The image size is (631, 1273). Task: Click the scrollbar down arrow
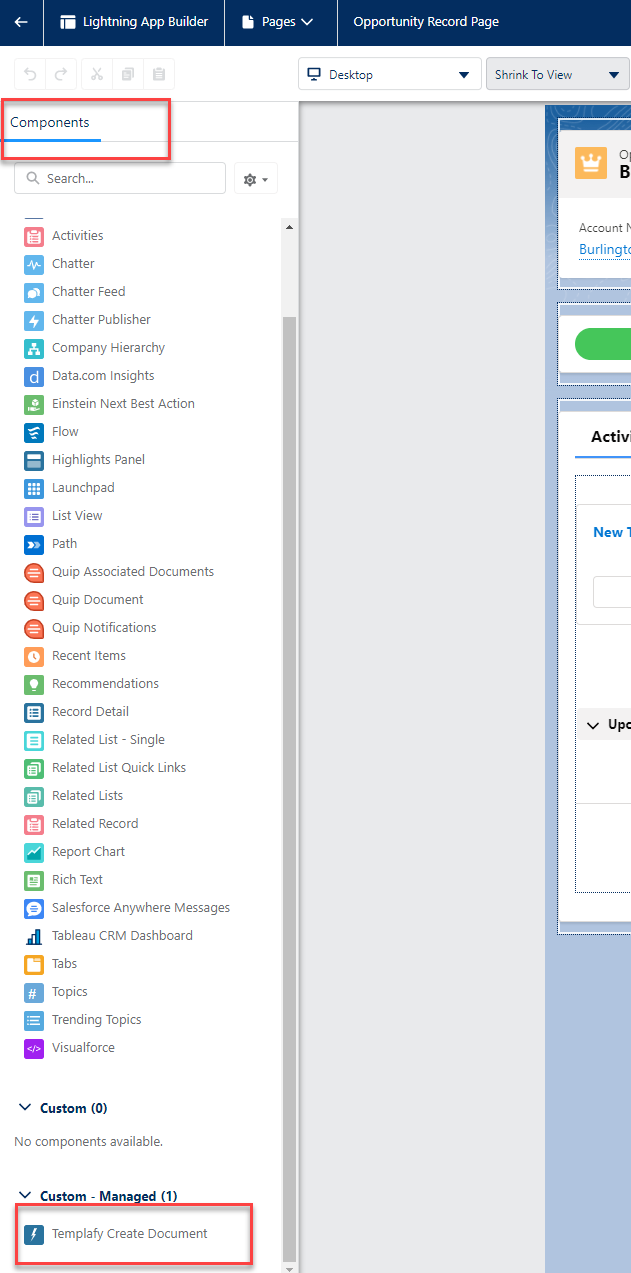(x=290, y=1268)
